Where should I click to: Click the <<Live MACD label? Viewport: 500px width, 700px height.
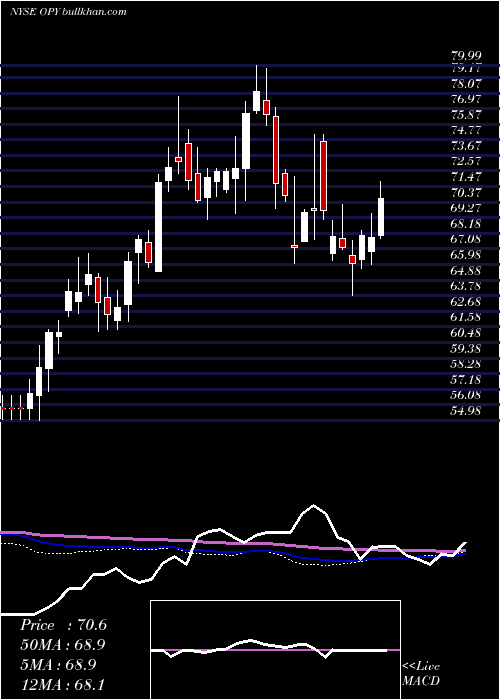(421, 673)
